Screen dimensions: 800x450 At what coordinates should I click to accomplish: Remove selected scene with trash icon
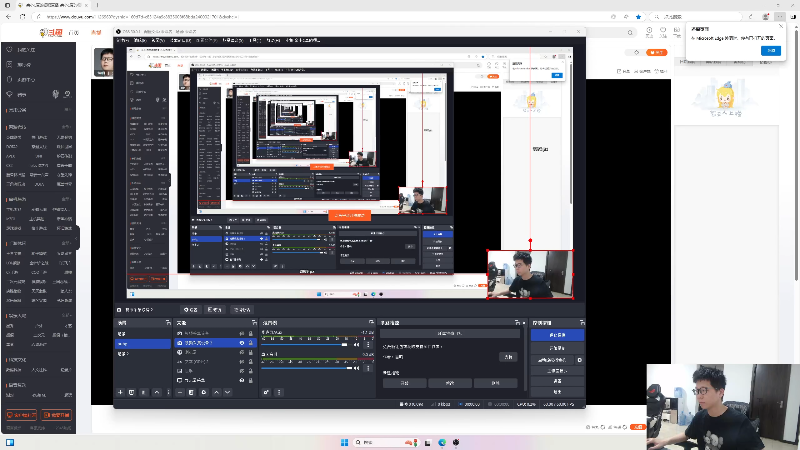coord(132,392)
